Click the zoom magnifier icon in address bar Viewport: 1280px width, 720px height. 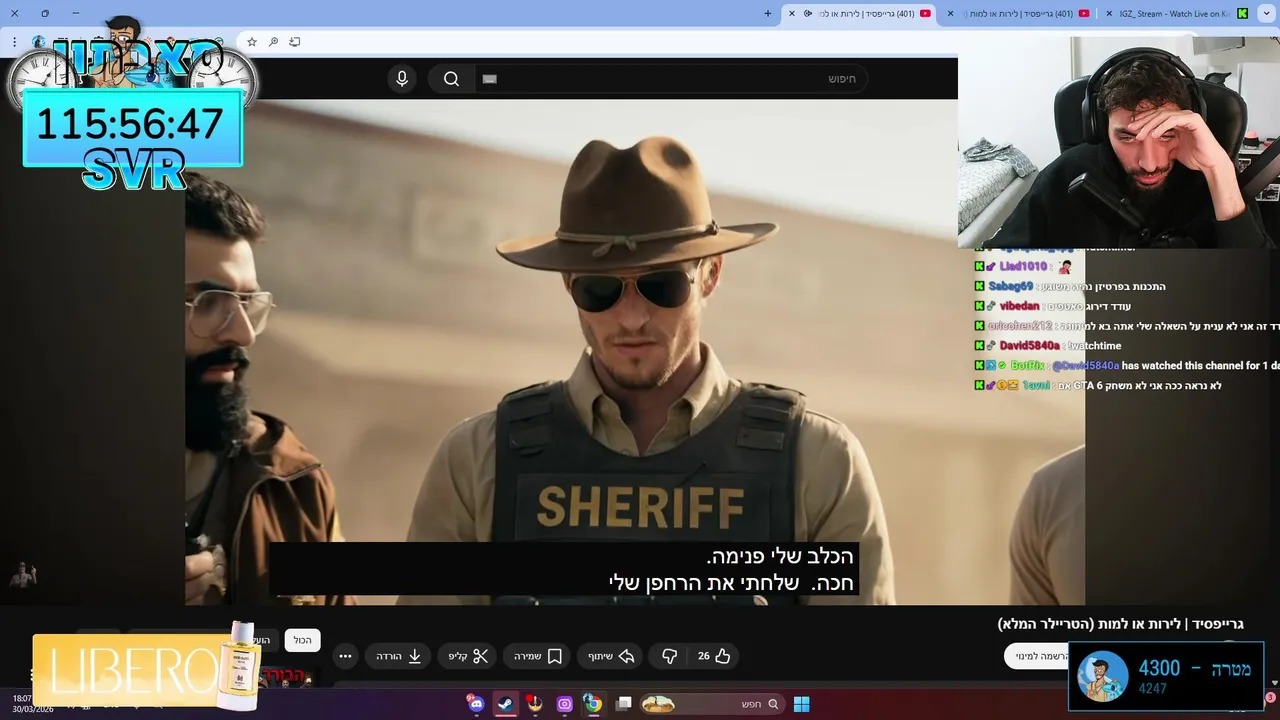click(273, 42)
